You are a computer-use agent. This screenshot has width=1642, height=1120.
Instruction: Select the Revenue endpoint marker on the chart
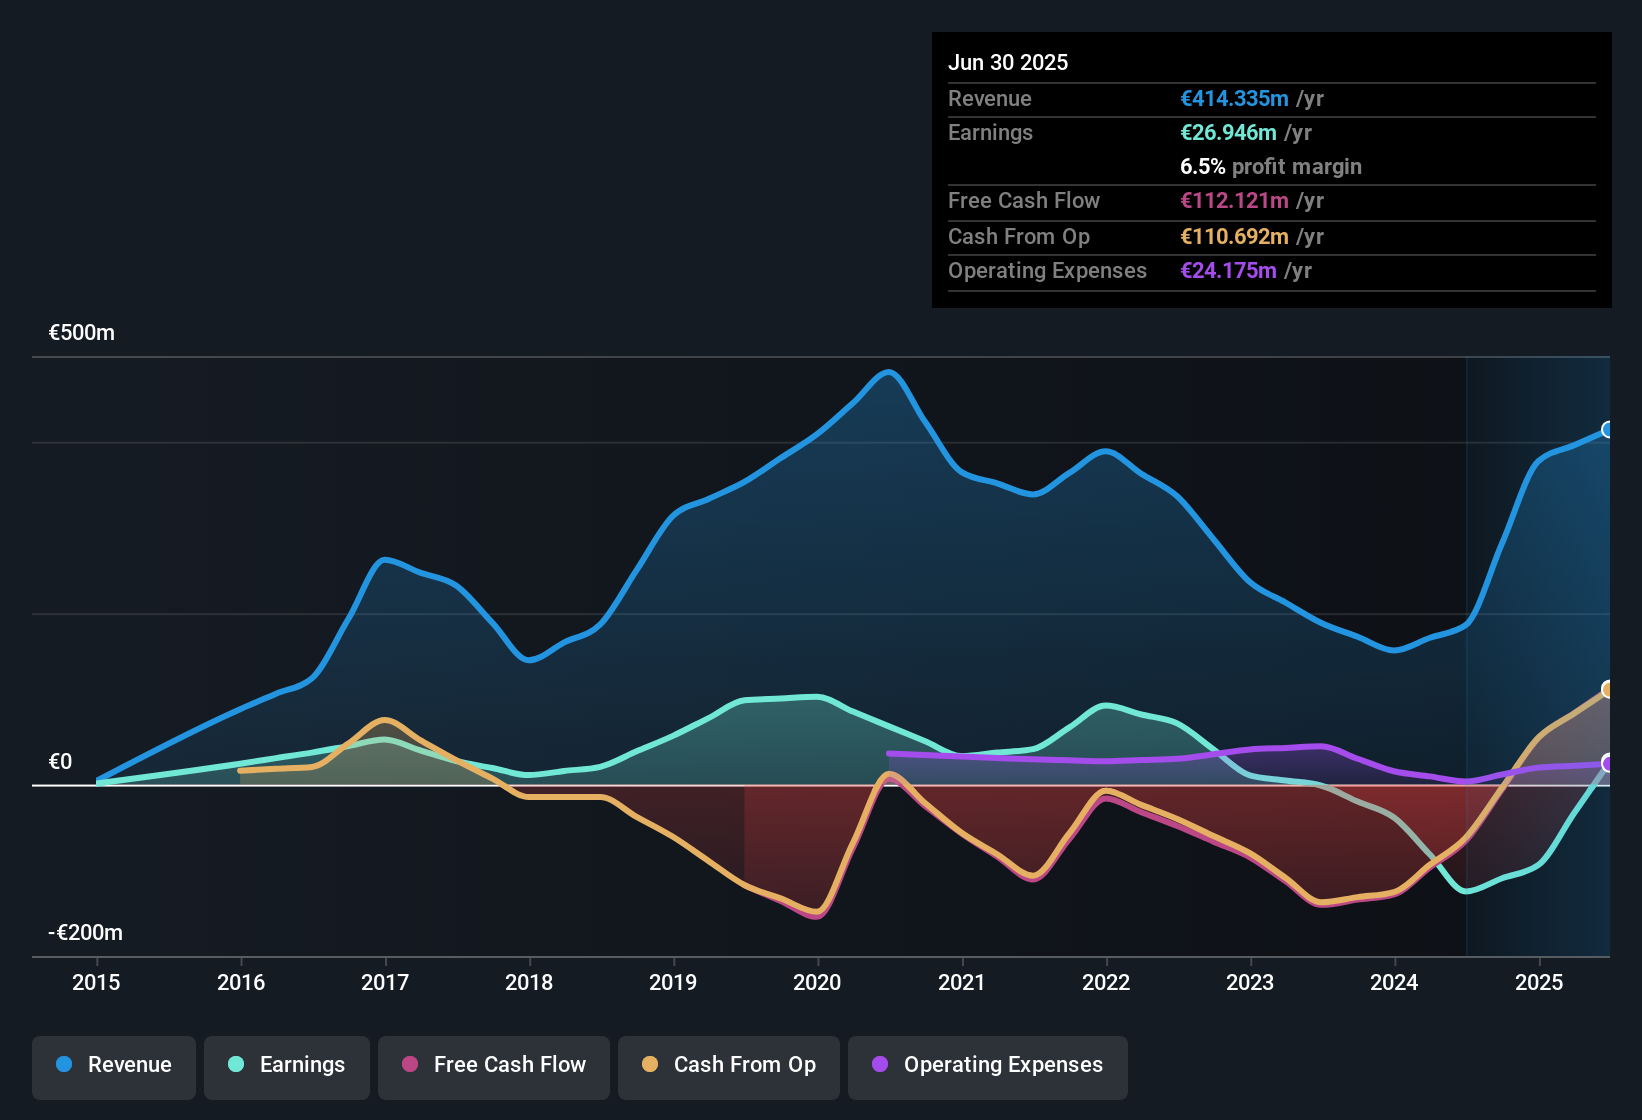1607,430
